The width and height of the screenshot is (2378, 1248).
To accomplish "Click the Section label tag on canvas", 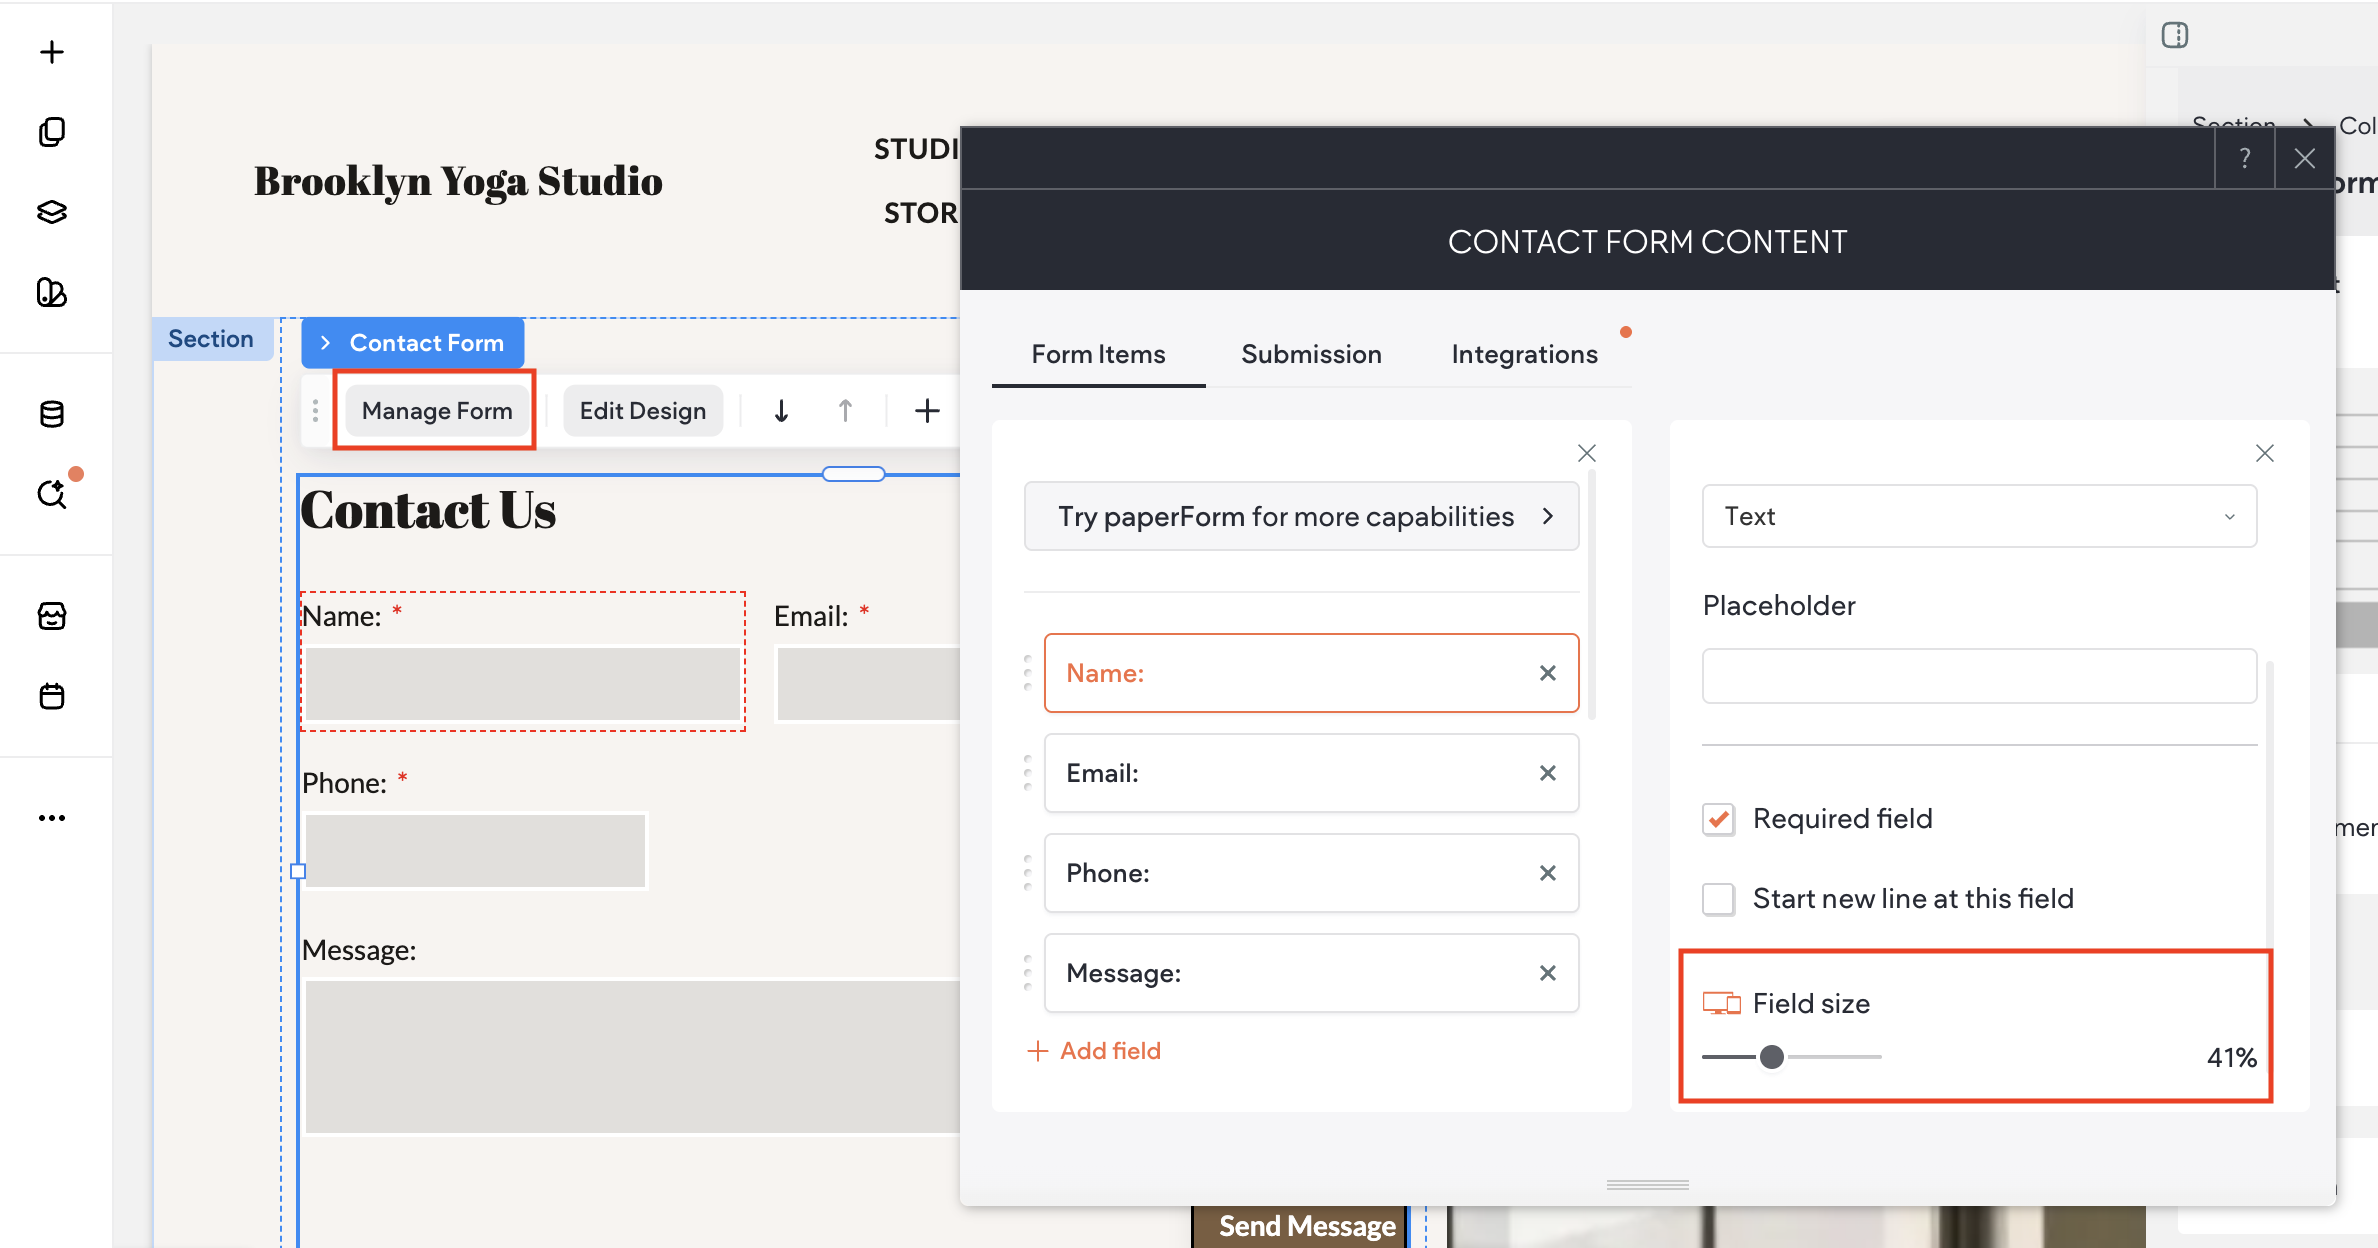I will pos(211,339).
